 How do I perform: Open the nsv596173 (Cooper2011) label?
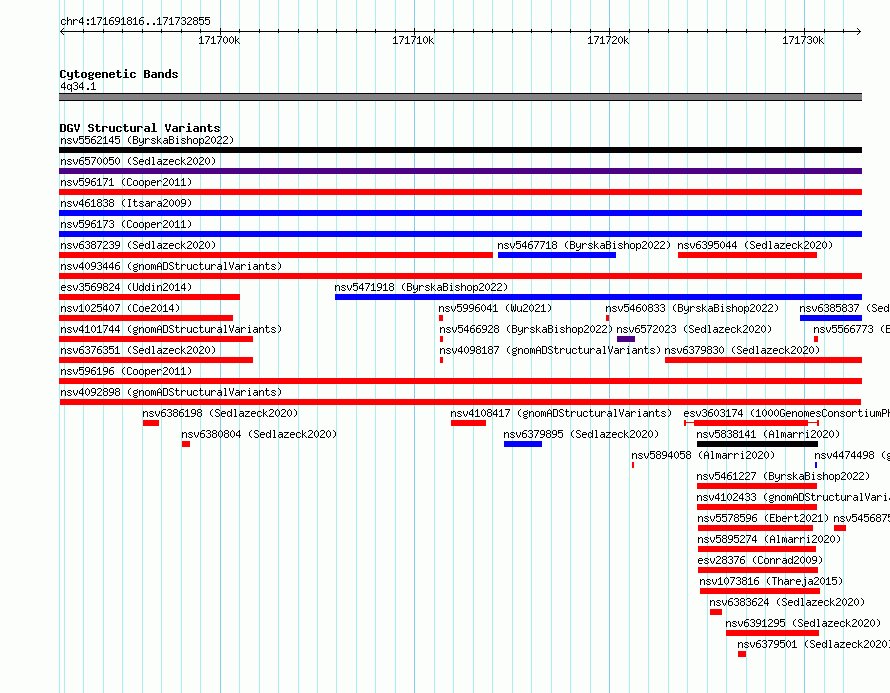pyautogui.click(x=126, y=224)
